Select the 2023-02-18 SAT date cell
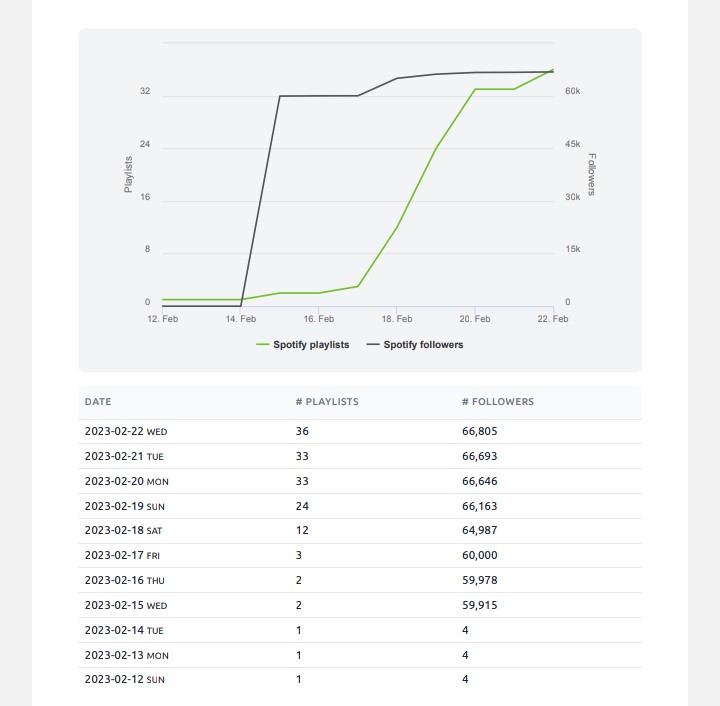720x706 pixels. pyautogui.click(x=123, y=530)
